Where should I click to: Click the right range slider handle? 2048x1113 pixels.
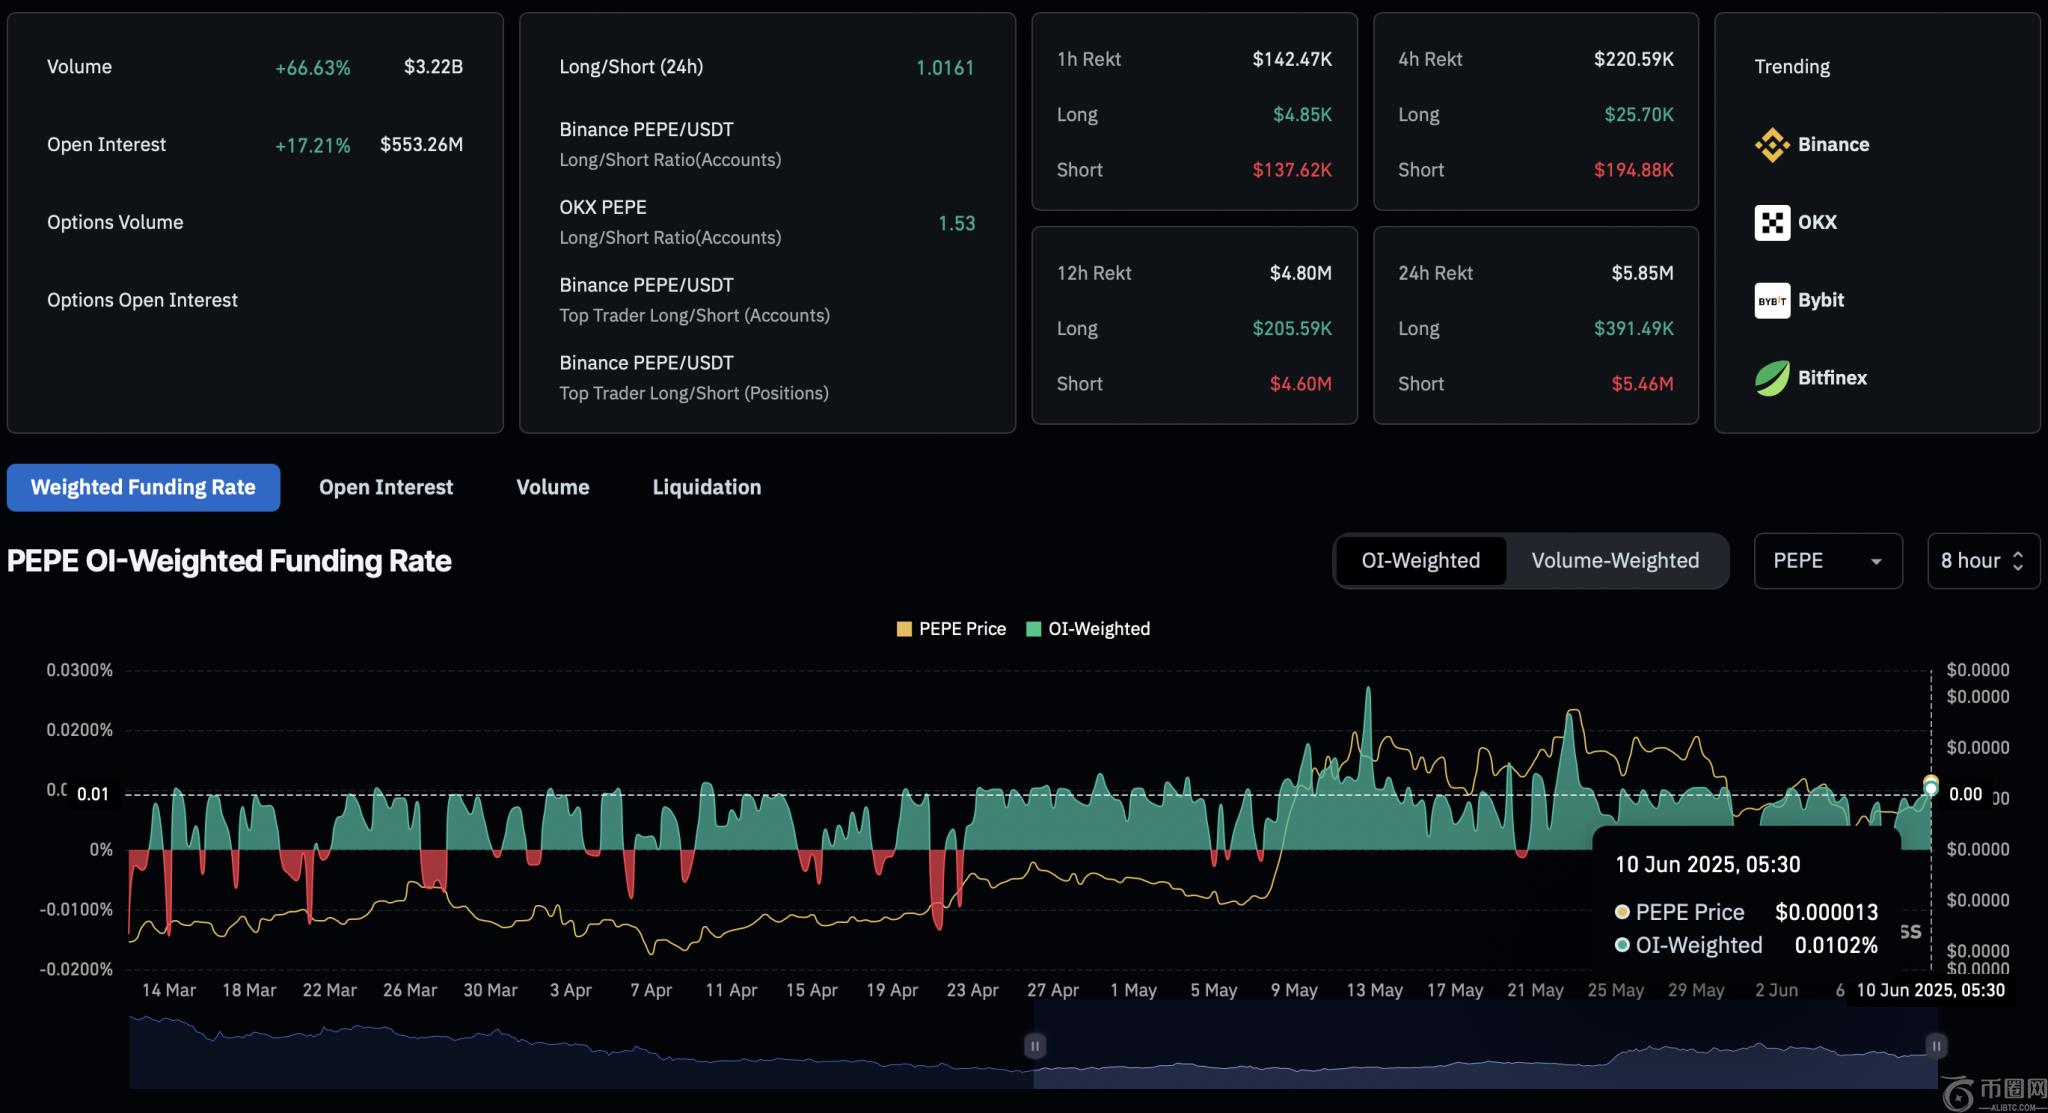click(x=1936, y=1046)
